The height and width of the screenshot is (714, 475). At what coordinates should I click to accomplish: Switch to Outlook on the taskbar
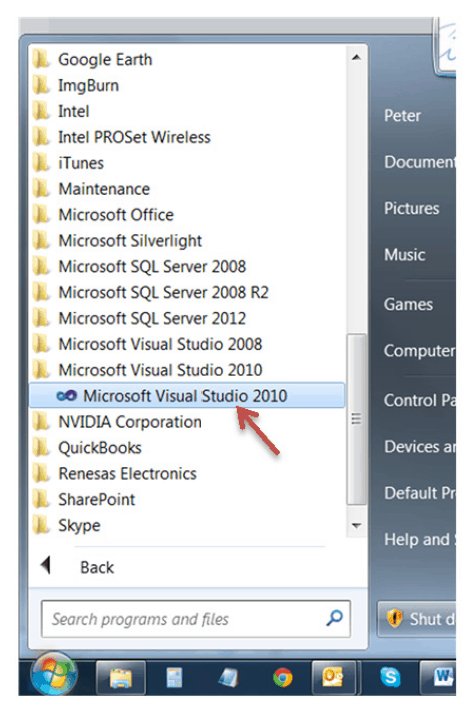click(x=333, y=678)
